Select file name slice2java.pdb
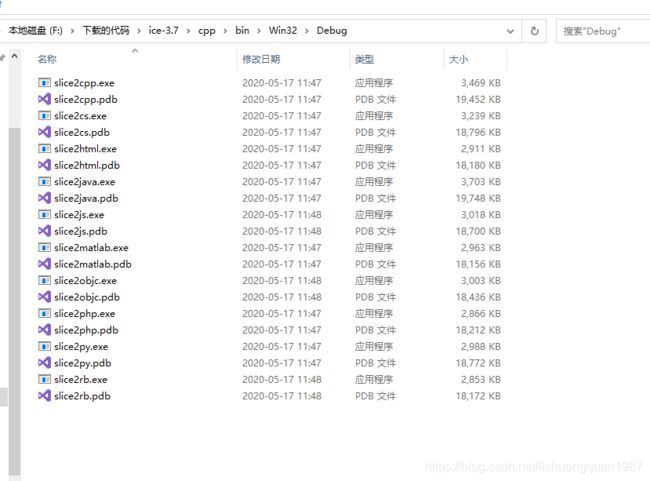This screenshot has width=650, height=481. point(86,198)
